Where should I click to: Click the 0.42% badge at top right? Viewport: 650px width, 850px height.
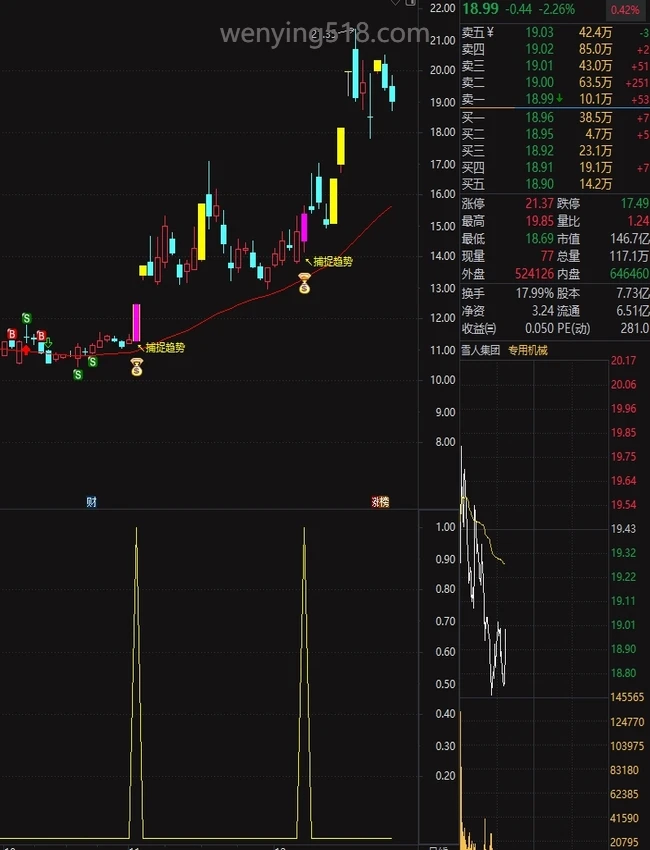pyautogui.click(x=624, y=10)
